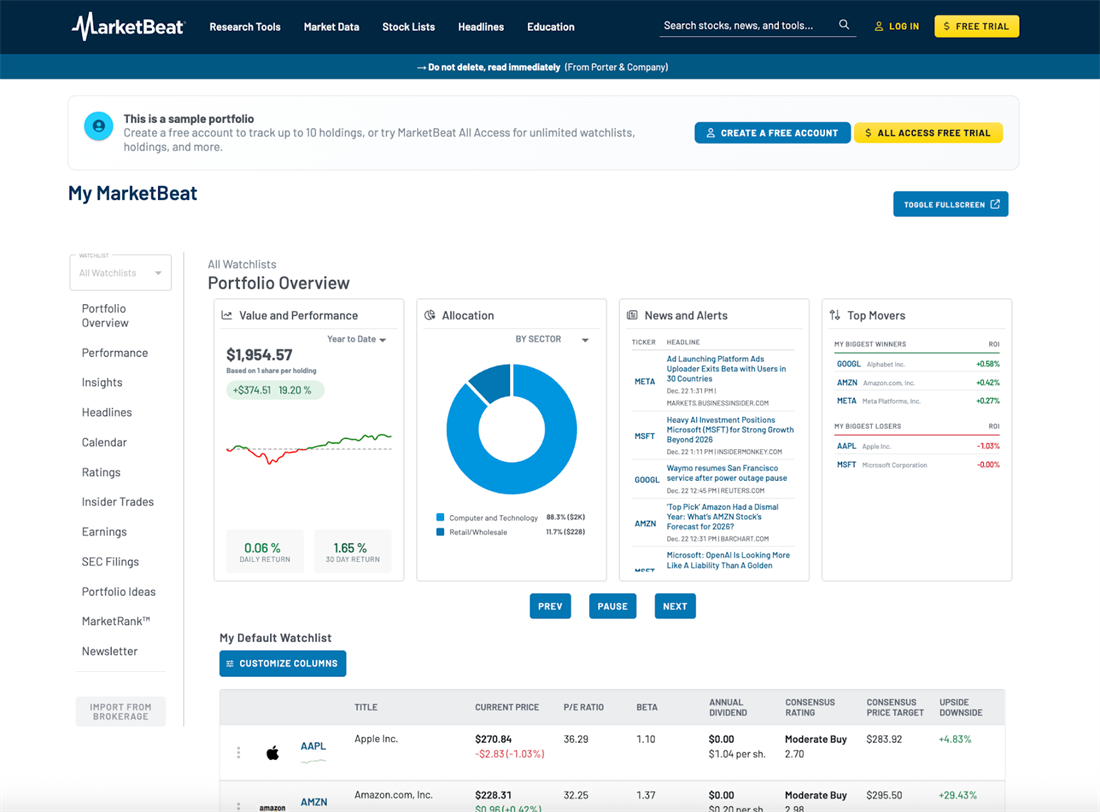Click the Retail/Wholesale legend swatch
This screenshot has width=1100, height=812.
(x=441, y=532)
